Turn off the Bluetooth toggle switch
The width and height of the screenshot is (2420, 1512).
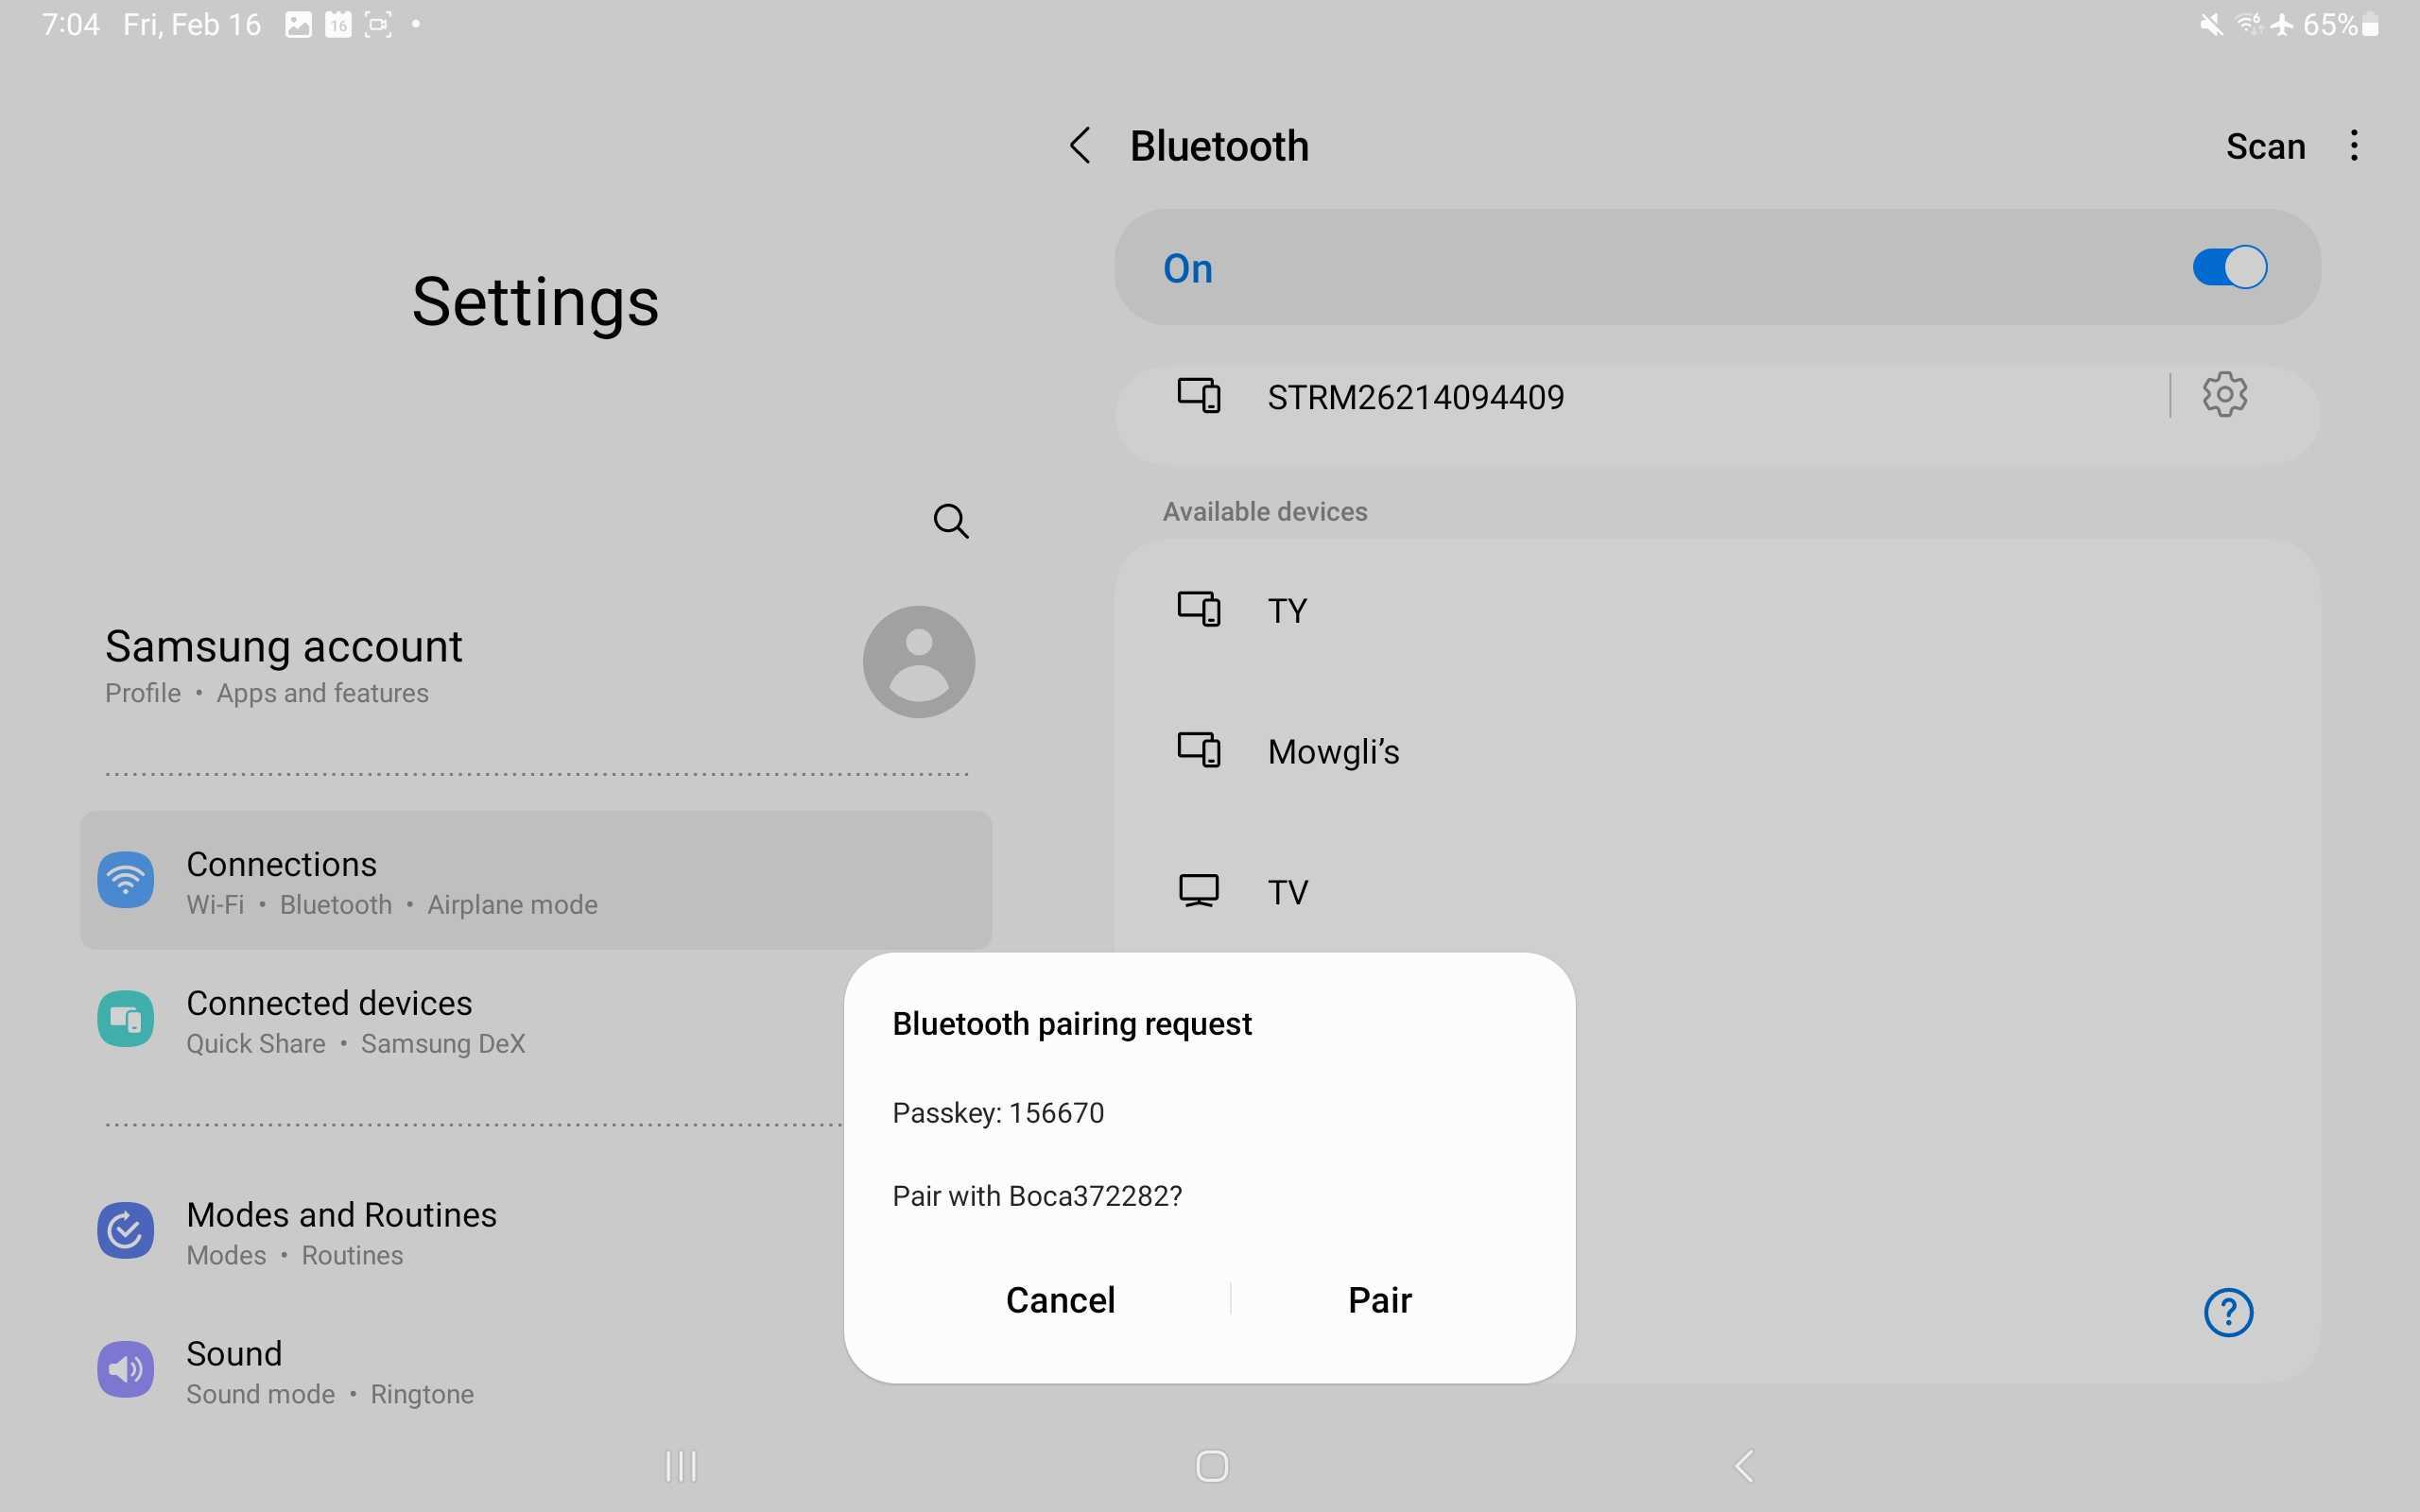(2229, 267)
